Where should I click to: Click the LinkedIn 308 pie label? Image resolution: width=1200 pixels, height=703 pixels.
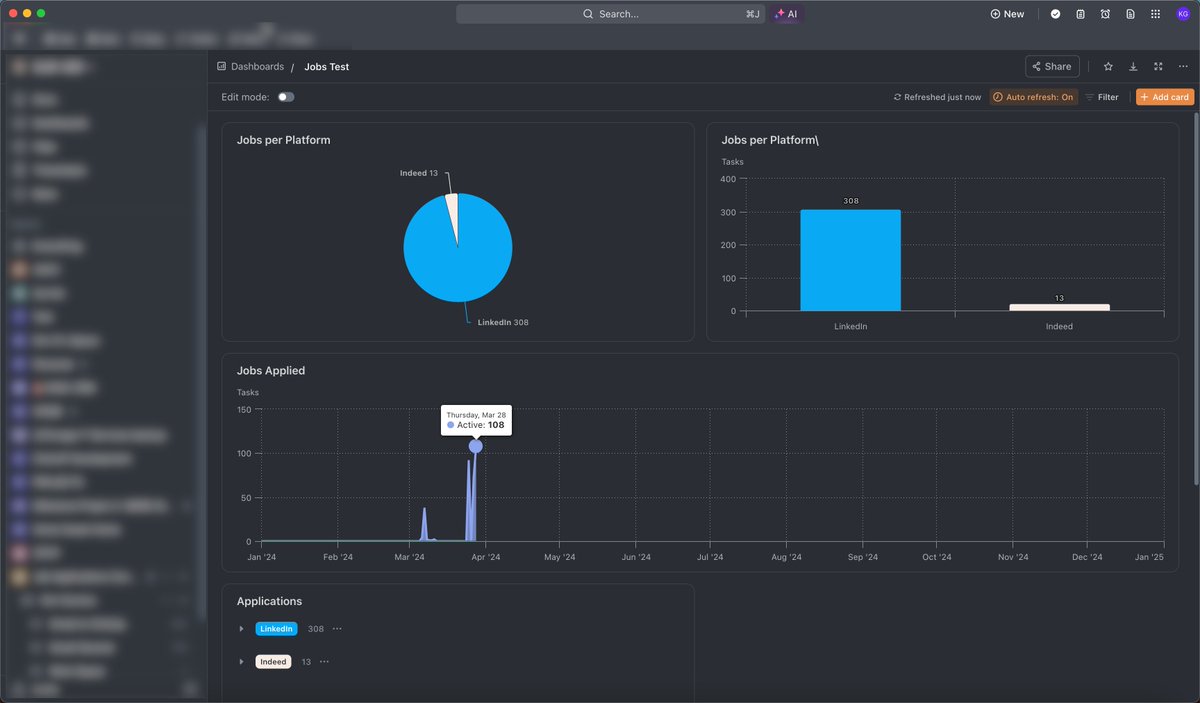503,323
